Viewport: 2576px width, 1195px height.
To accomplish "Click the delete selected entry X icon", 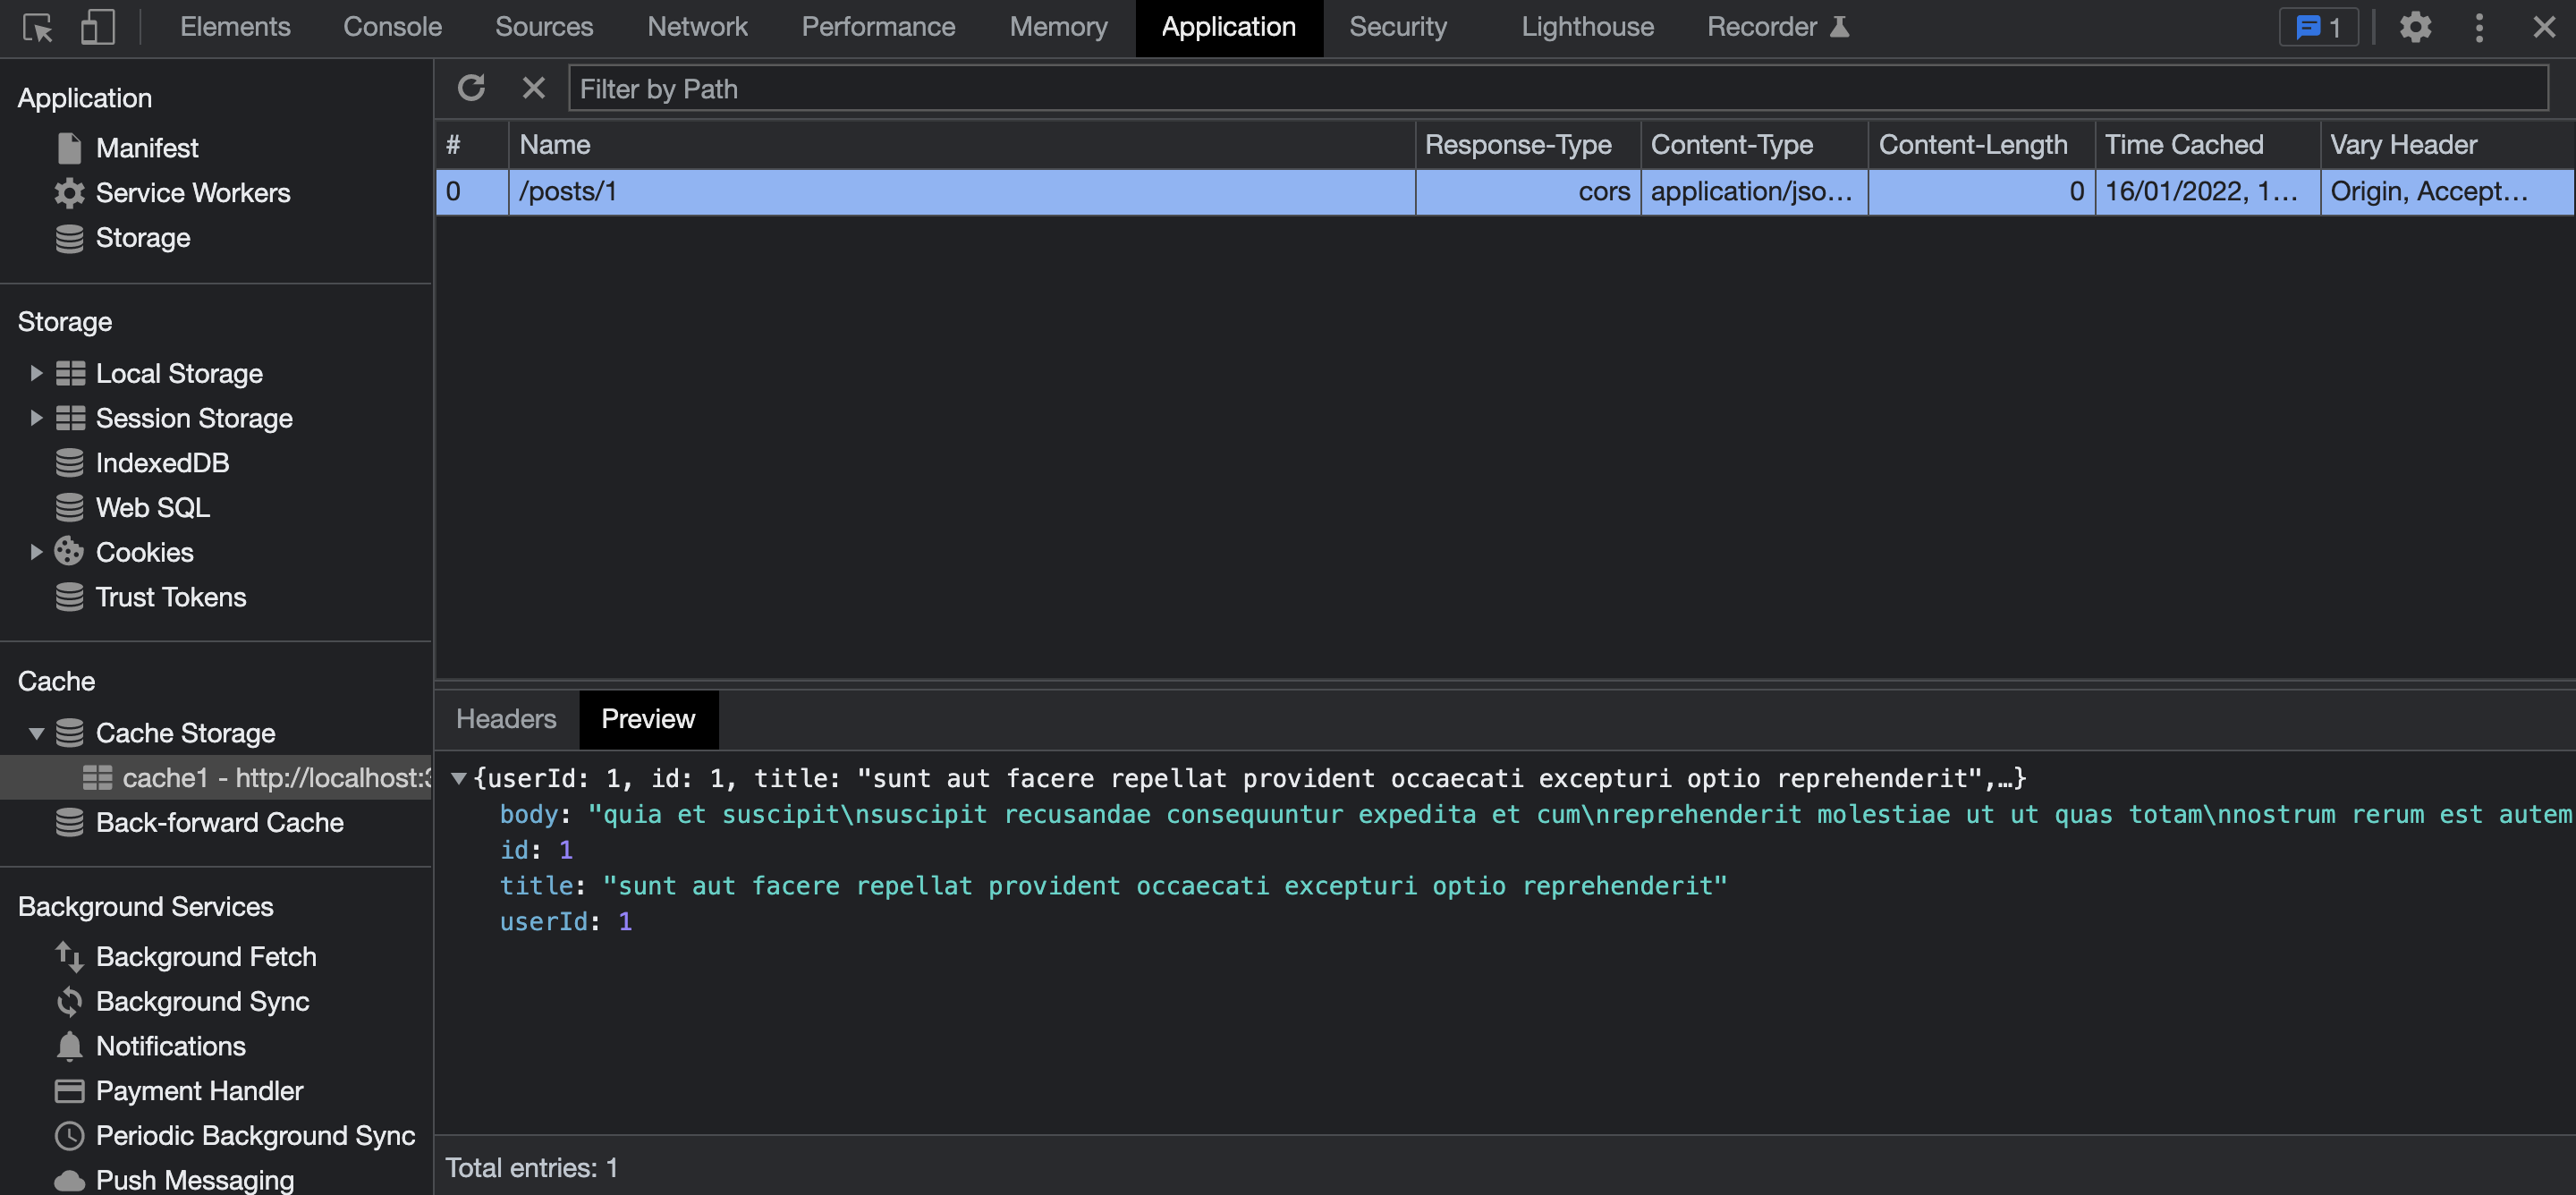I will [533, 88].
